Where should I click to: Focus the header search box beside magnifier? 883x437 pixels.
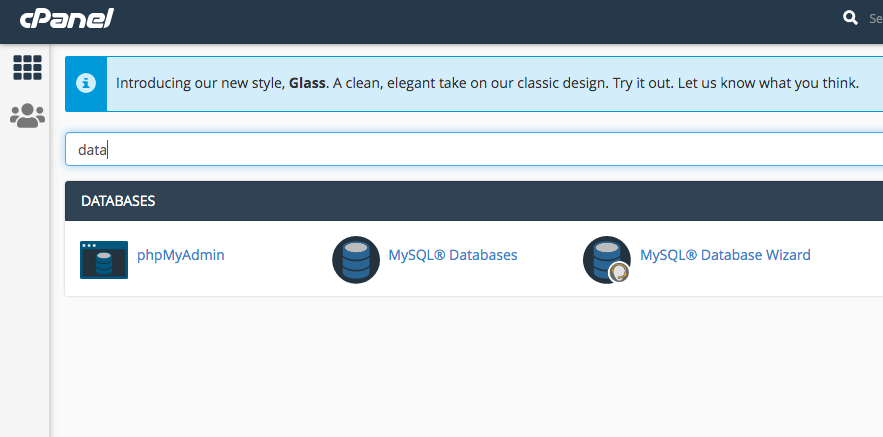click(875, 19)
